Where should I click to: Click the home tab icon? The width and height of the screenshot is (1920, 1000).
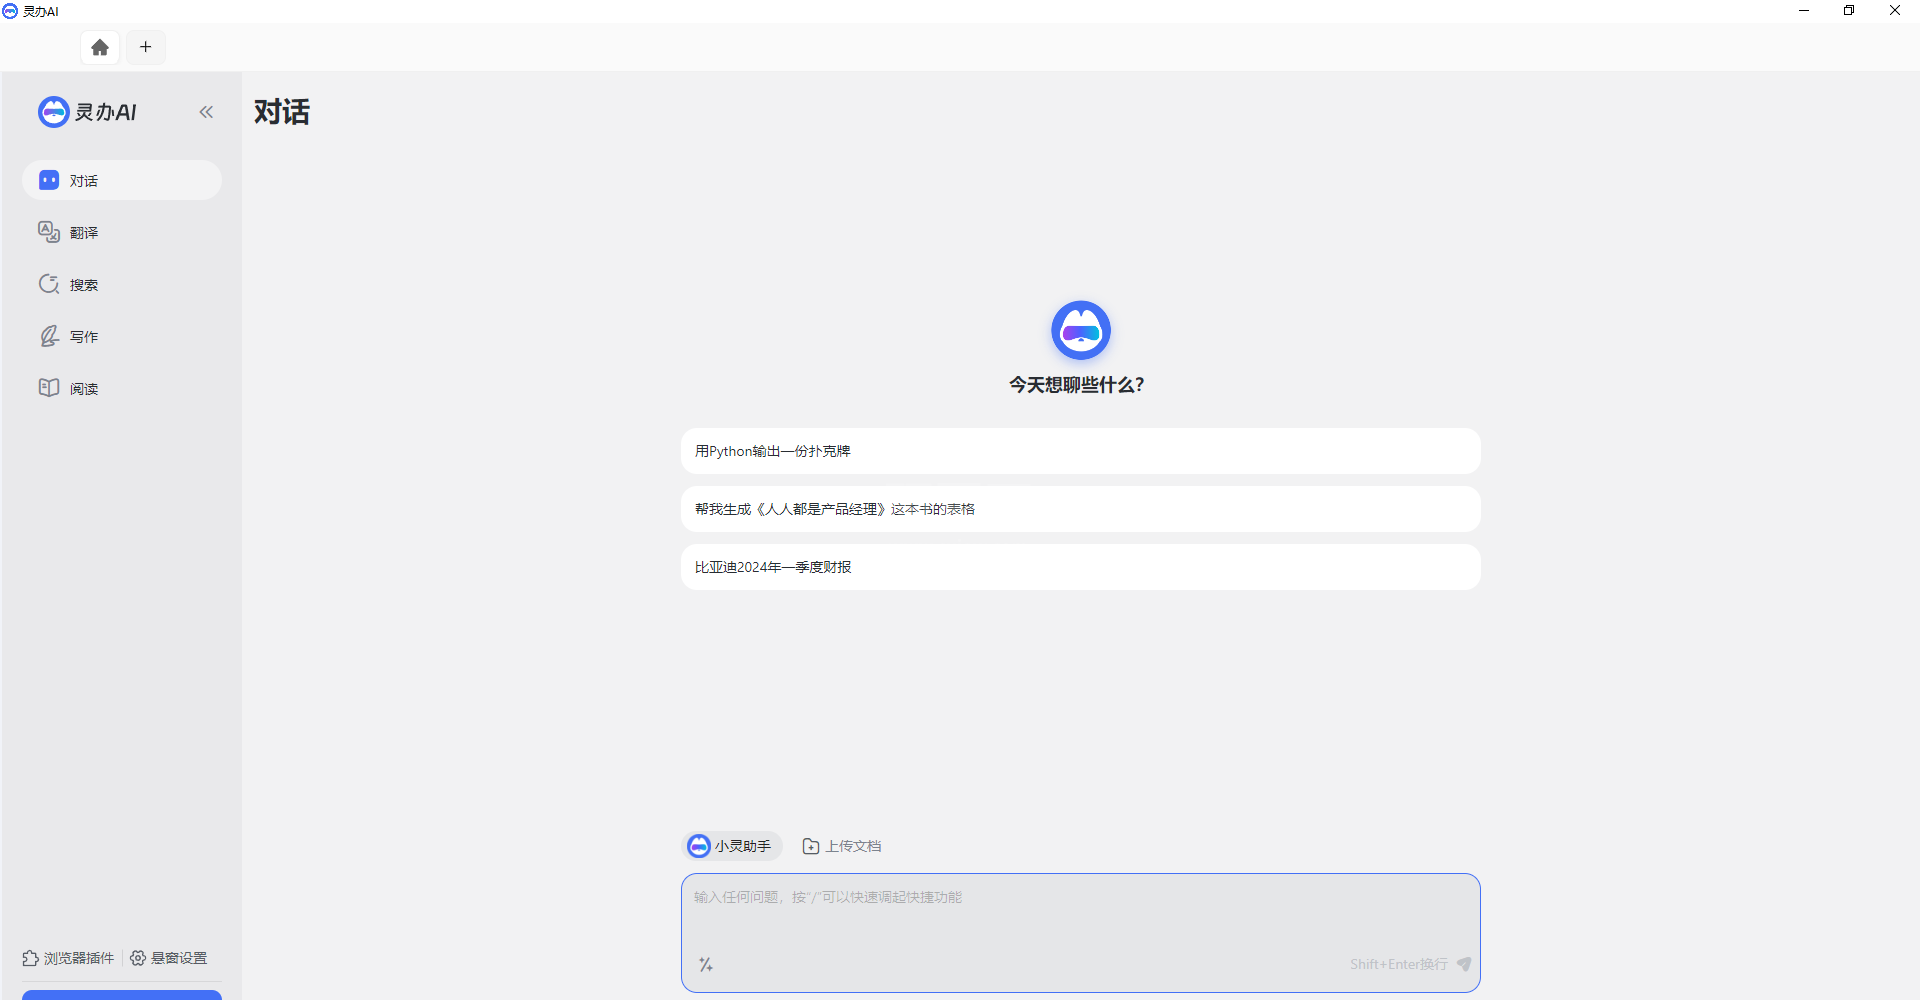[100, 47]
